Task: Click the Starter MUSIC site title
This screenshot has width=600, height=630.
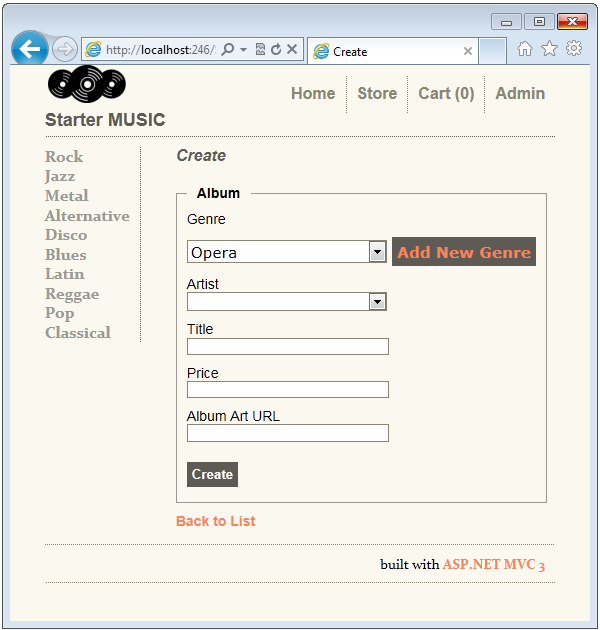Action: pos(105,120)
